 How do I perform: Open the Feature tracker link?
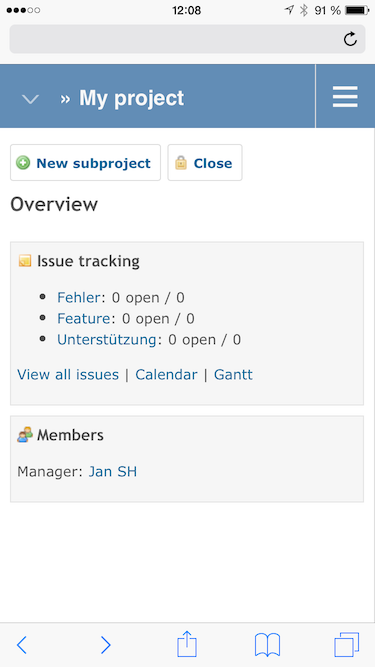point(84,319)
